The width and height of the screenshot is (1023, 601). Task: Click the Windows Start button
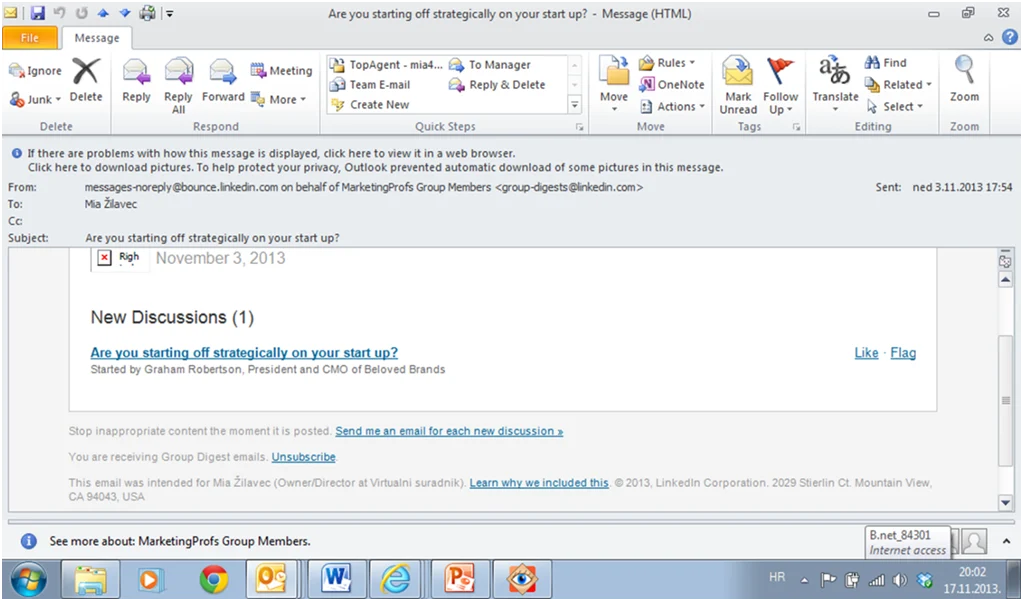(x=28, y=579)
